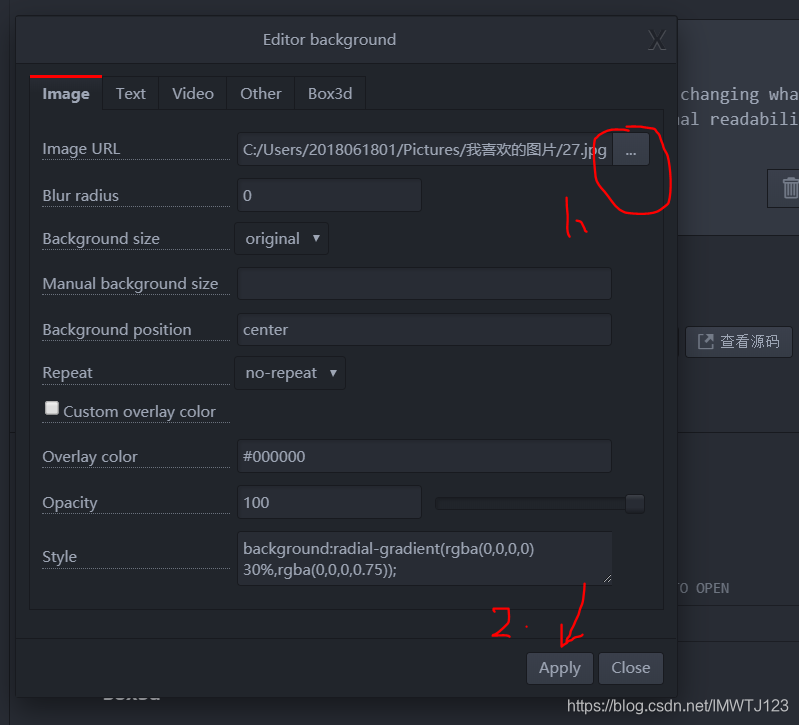The height and width of the screenshot is (725, 799).
Task: Close dialog with the X icon
Action: click(657, 40)
